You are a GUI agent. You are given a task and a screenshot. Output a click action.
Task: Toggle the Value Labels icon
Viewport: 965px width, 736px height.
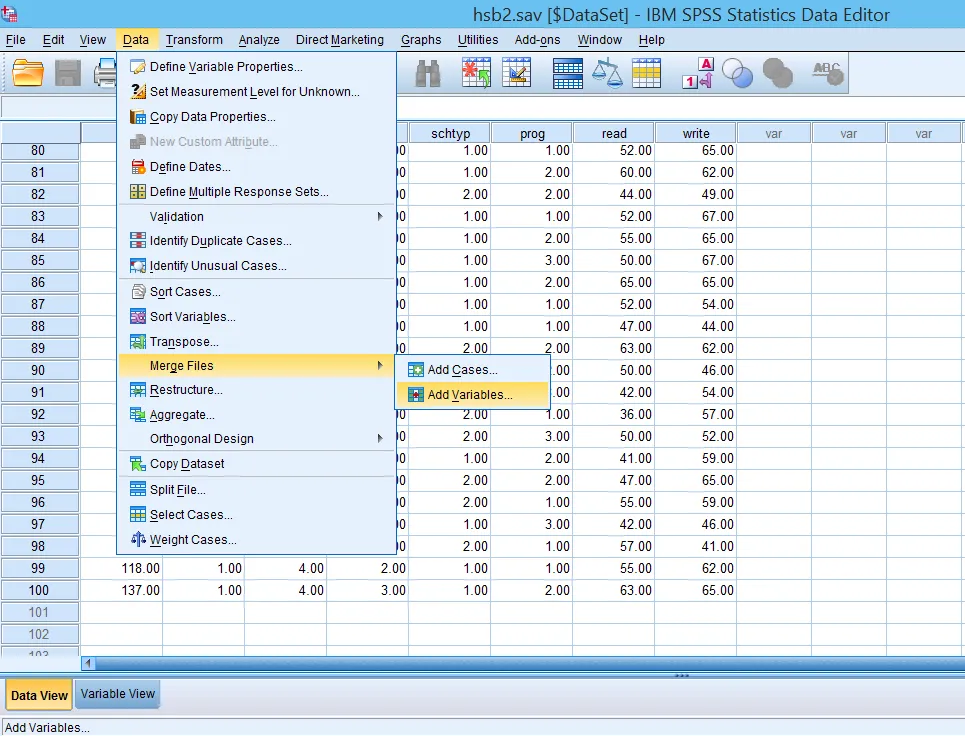(699, 73)
